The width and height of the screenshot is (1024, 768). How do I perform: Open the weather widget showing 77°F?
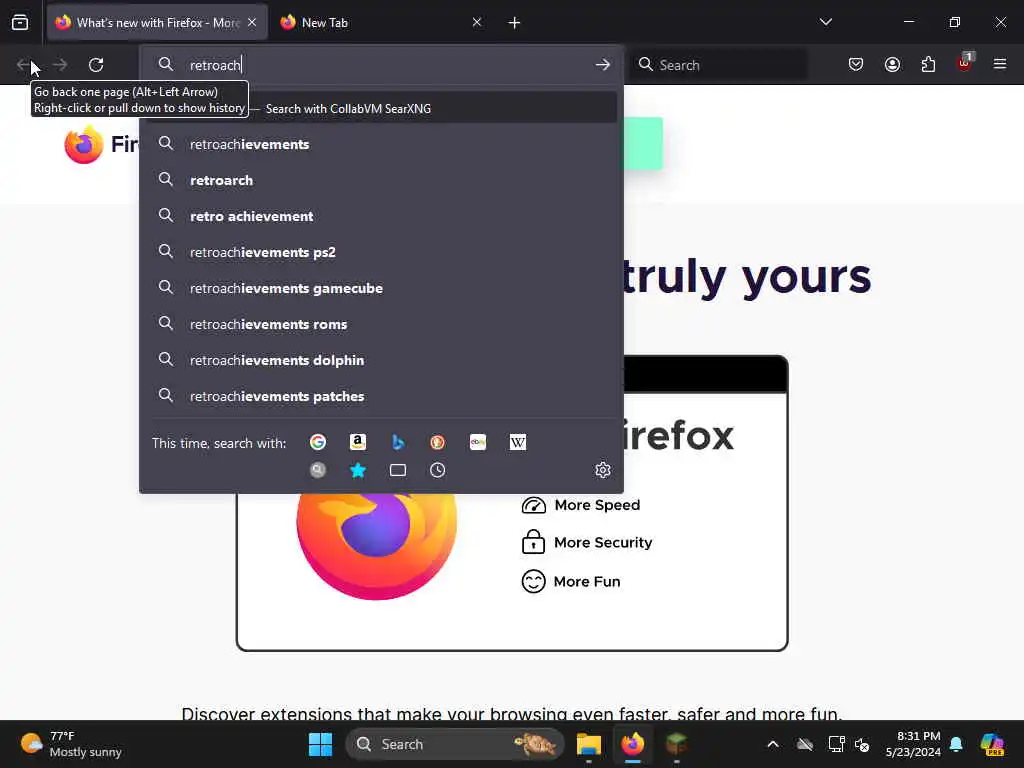pyautogui.click(x=71, y=744)
